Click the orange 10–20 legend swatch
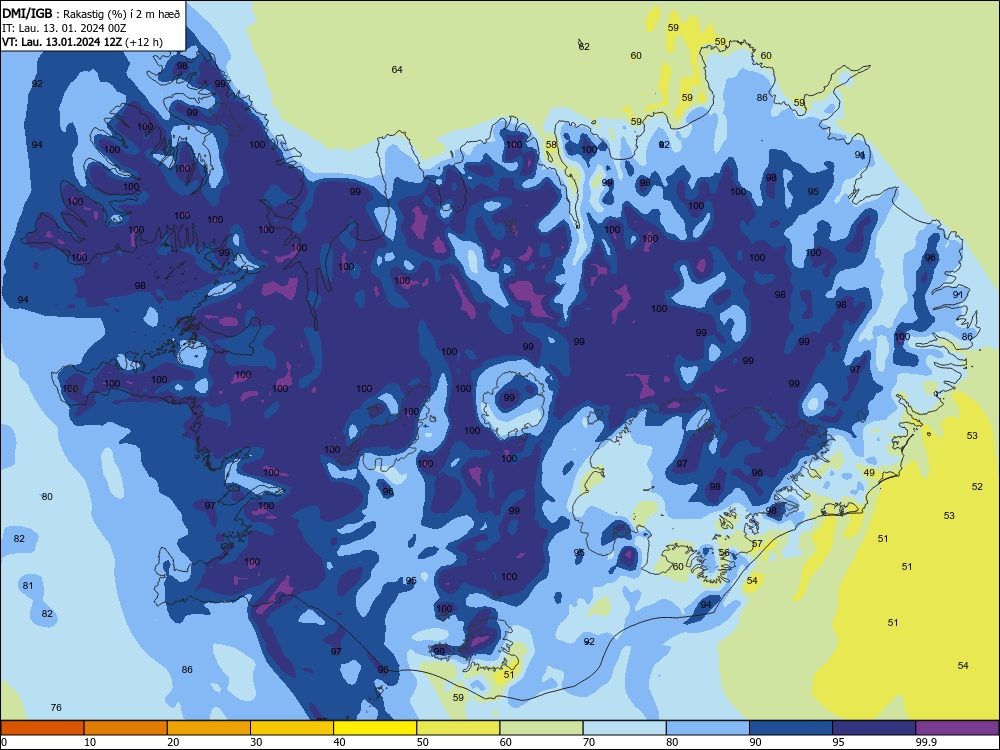Screen dimensions: 1000x750 coord(126,728)
